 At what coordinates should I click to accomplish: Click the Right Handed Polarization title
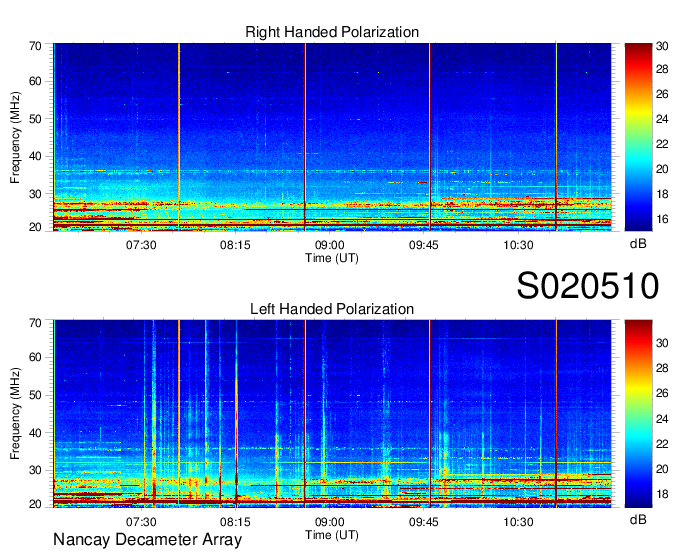332,32
